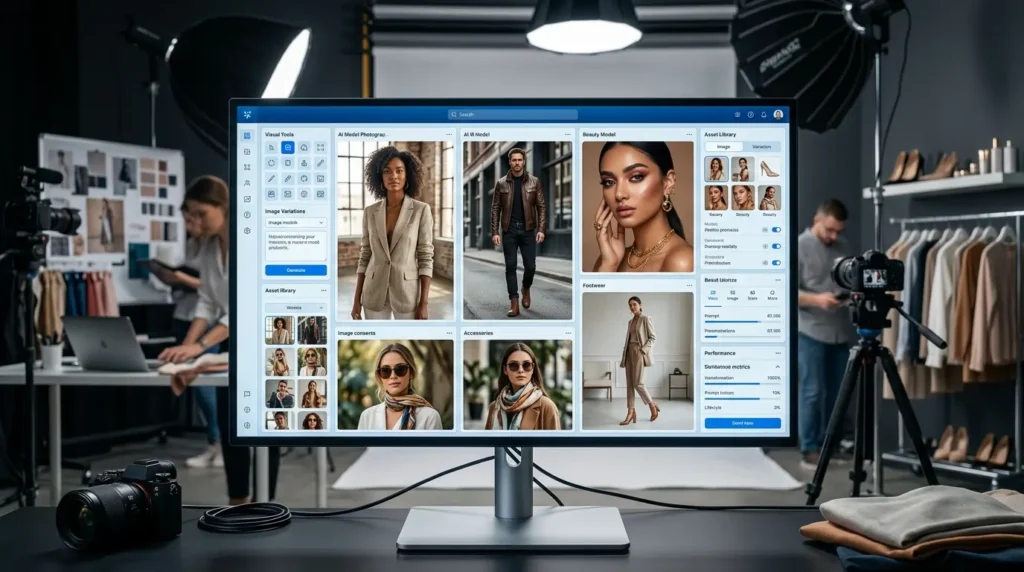Screen dimensions: 1024x572
Task: Toggle the first switch under the right Asset Library thumbnails
Action: (776, 230)
